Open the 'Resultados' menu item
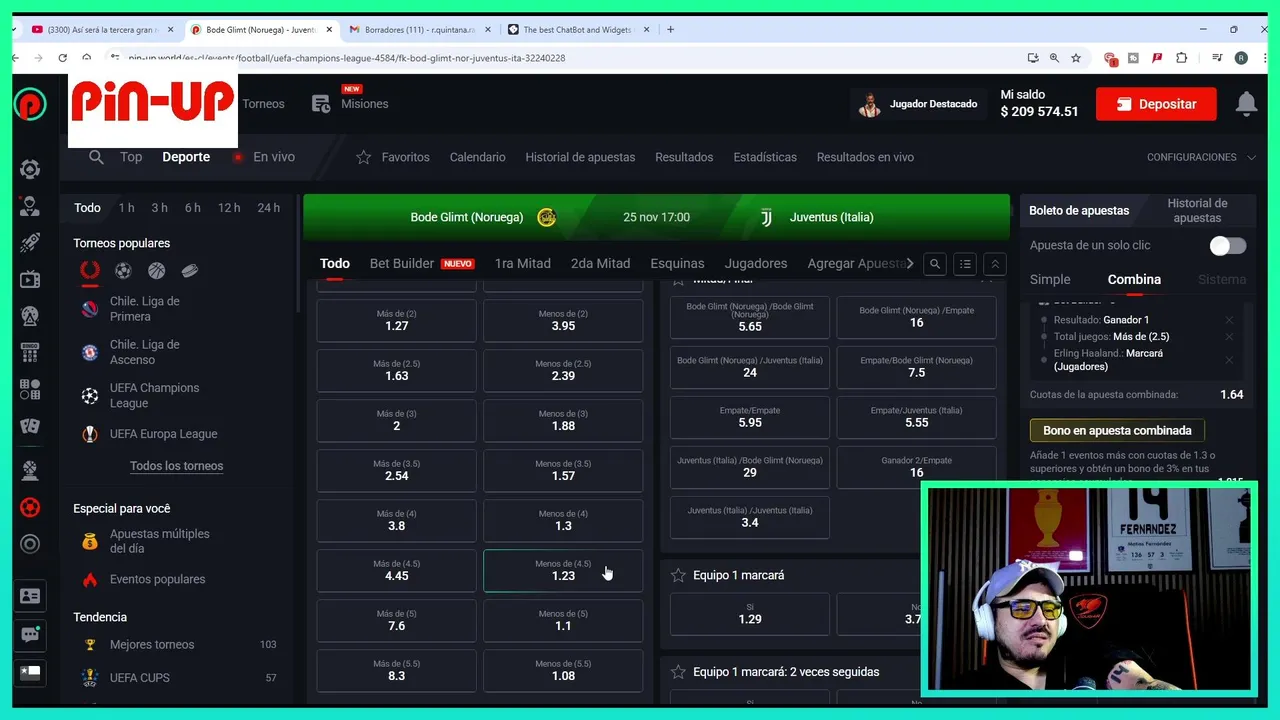The image size is (1280, 720). pyautogui.click(x=684, y=157)
